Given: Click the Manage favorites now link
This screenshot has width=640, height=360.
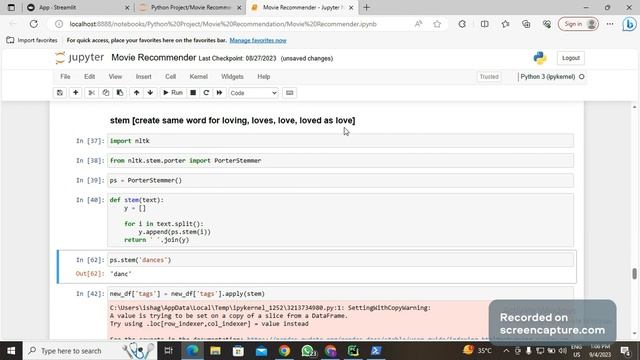Looking at the screenshot, I should [x=258, y=40].
